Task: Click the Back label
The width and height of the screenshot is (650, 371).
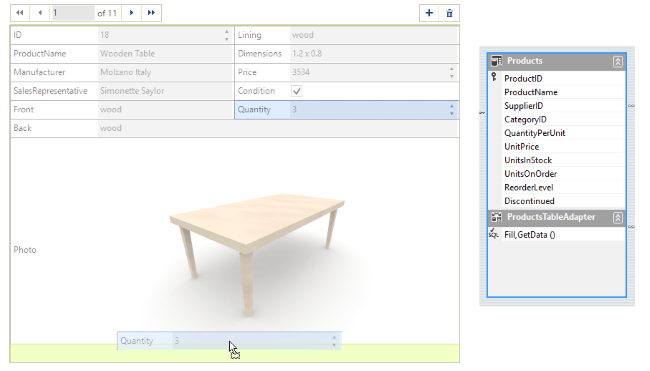Action: click(x=22, y=128)
